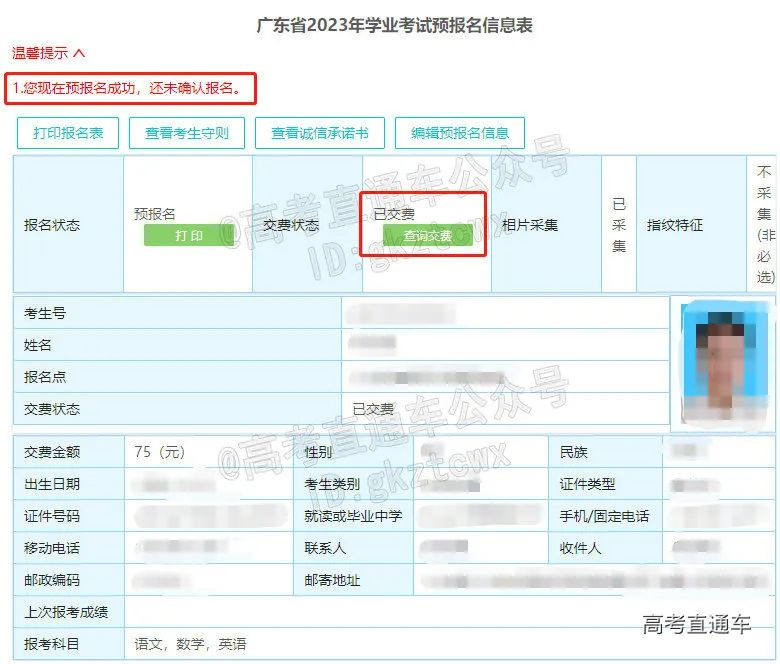Screen dimensions: 780x664
Task: Click the 移动电话 label
Action: (52, 548)
